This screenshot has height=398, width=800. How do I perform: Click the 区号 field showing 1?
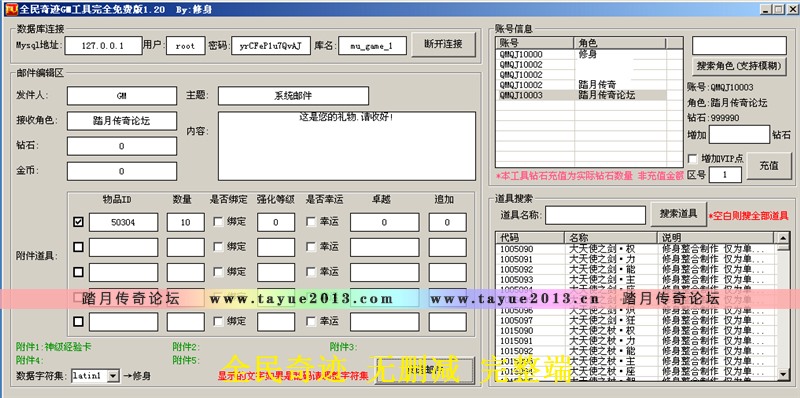click(725, 175)
